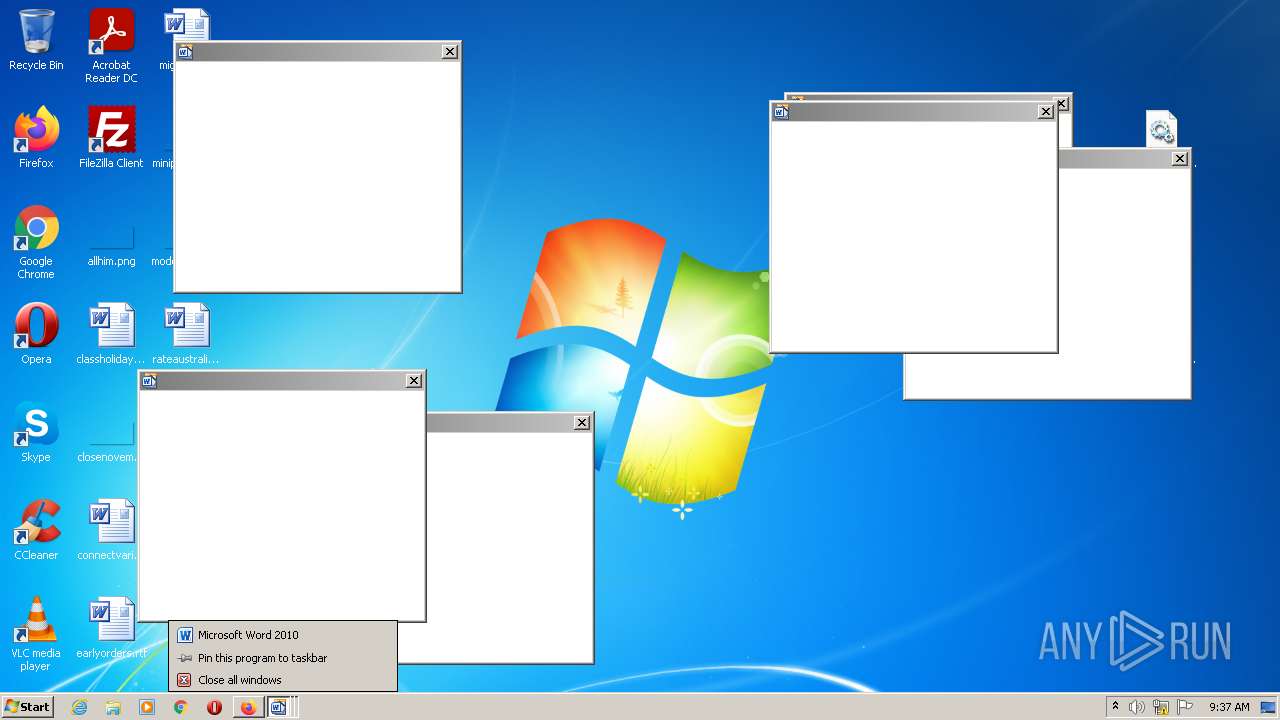Click the Word taskbar button
This screenshot has width=1280, height=720.
(x=280, y=707)
